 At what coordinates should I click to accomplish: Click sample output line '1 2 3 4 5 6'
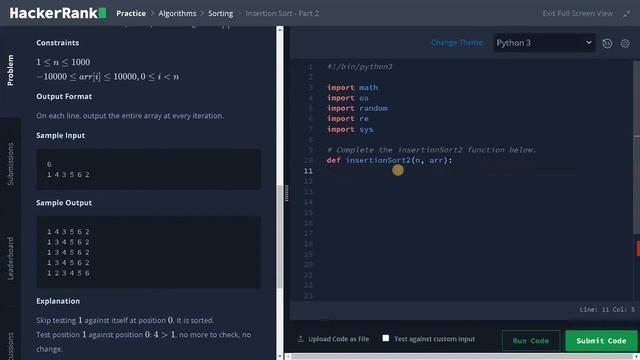(x=68, y=273)
